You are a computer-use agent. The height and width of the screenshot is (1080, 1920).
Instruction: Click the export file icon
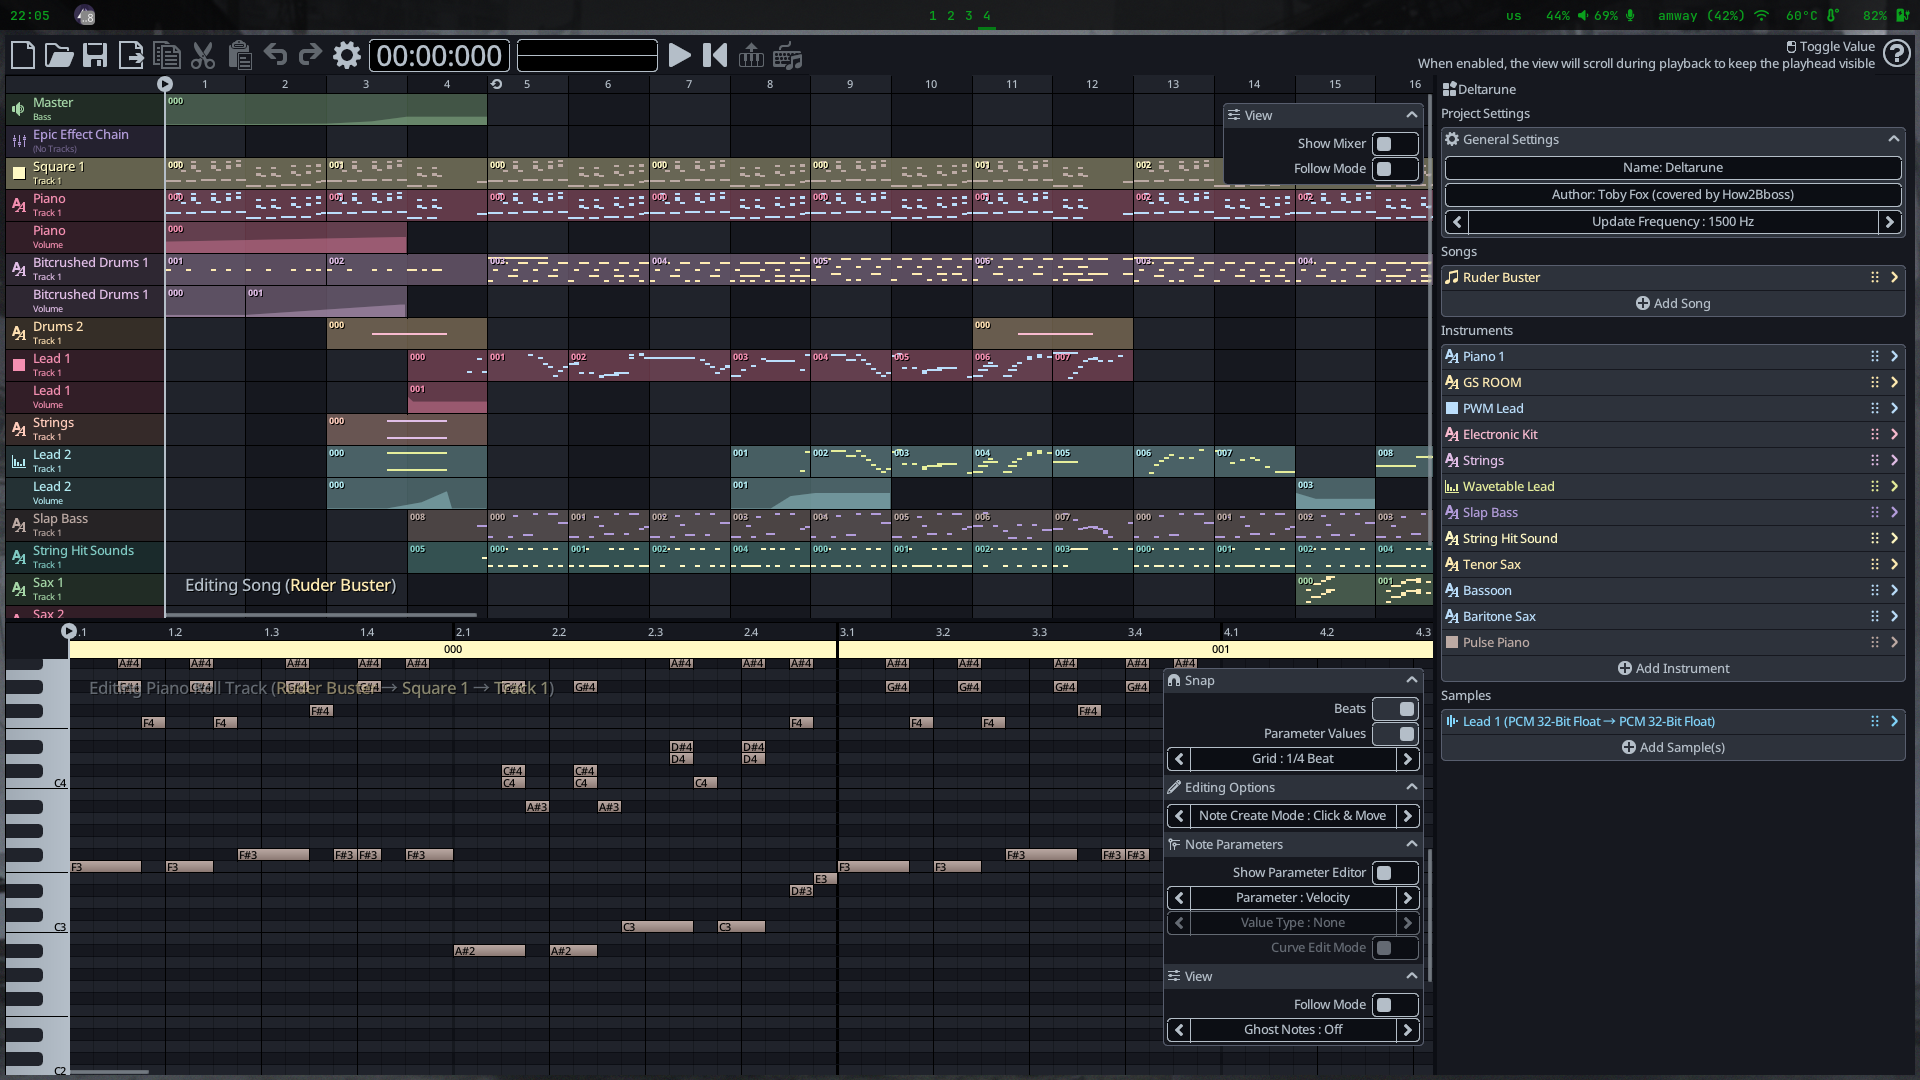[x=131, y=56]
